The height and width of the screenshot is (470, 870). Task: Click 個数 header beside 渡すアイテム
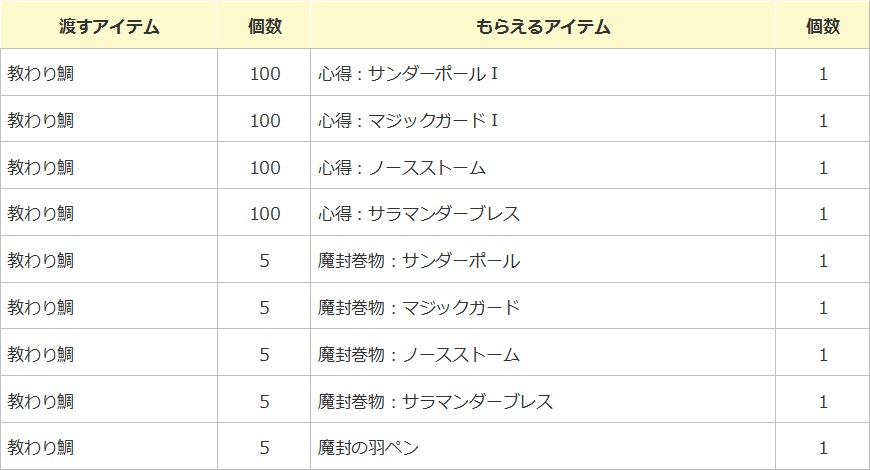click(264, 27)
